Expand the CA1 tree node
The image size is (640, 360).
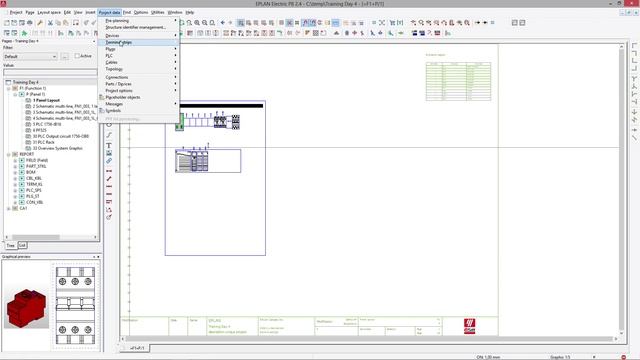click(9, 208)
